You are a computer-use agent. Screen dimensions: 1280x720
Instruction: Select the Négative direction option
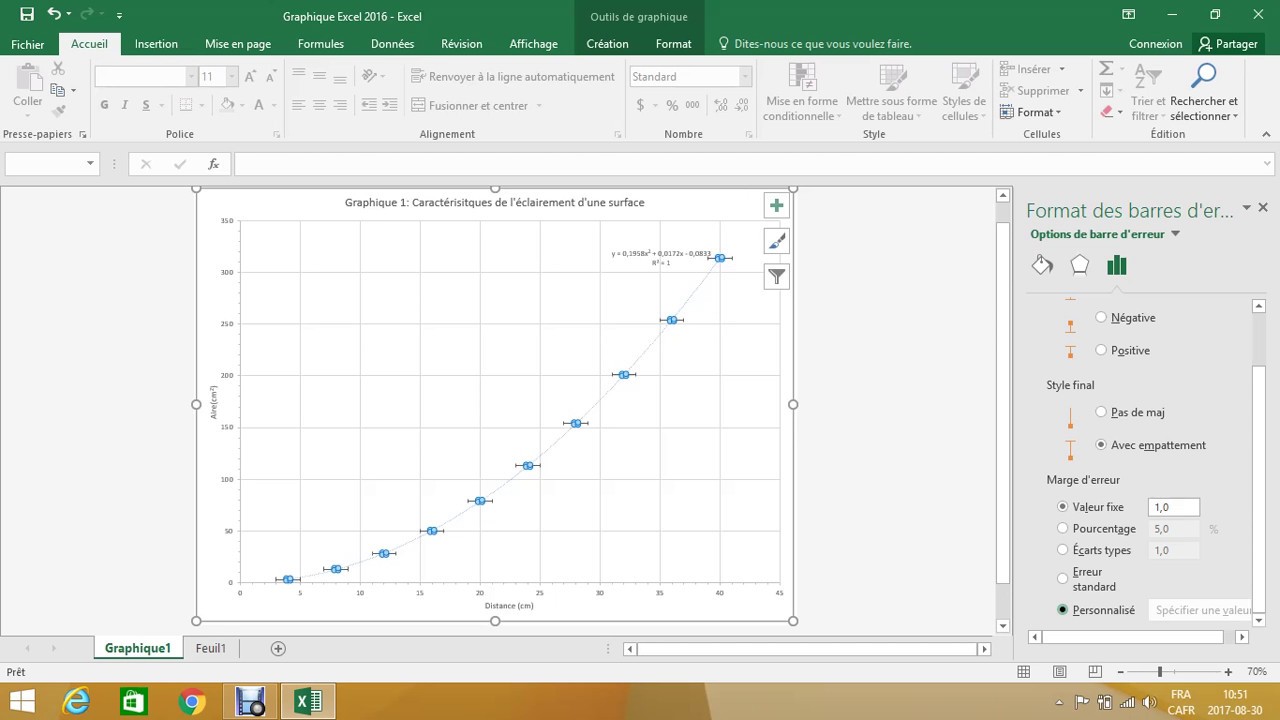[x=1101, y=317]
